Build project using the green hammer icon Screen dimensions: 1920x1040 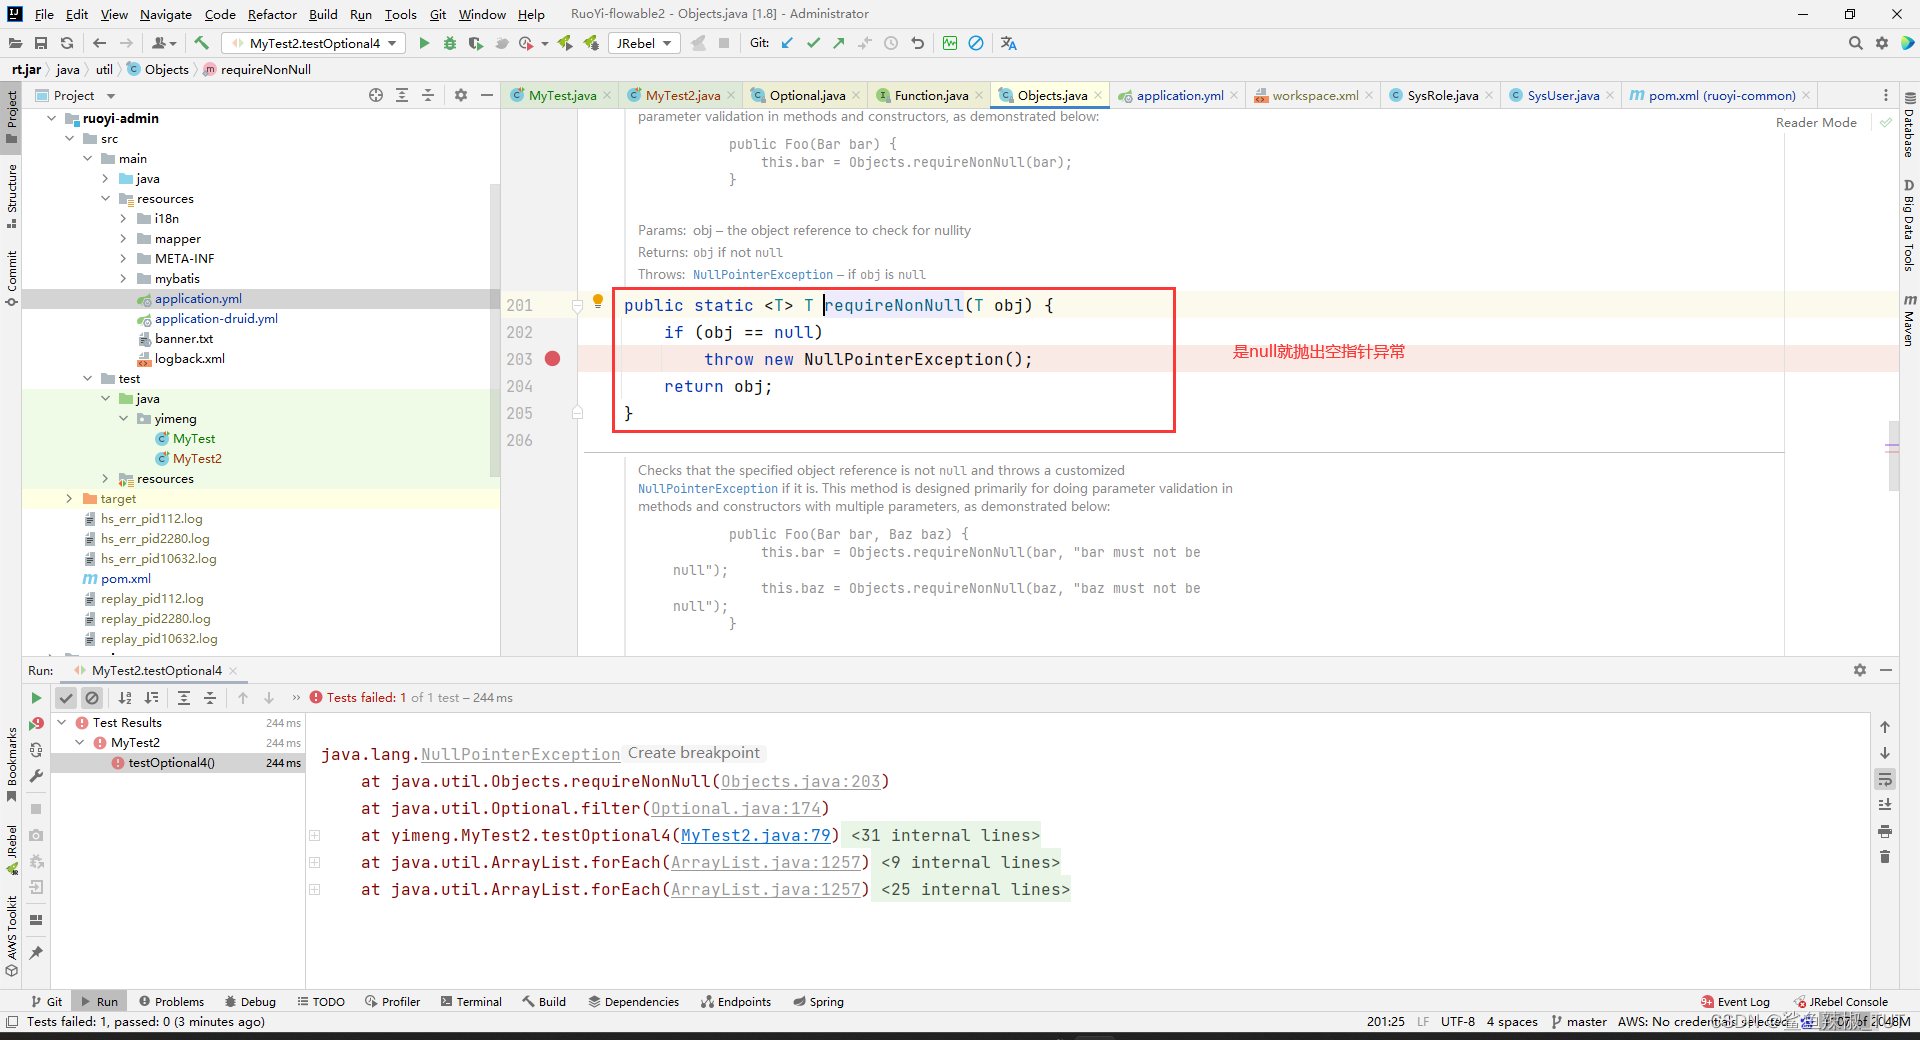201,43
